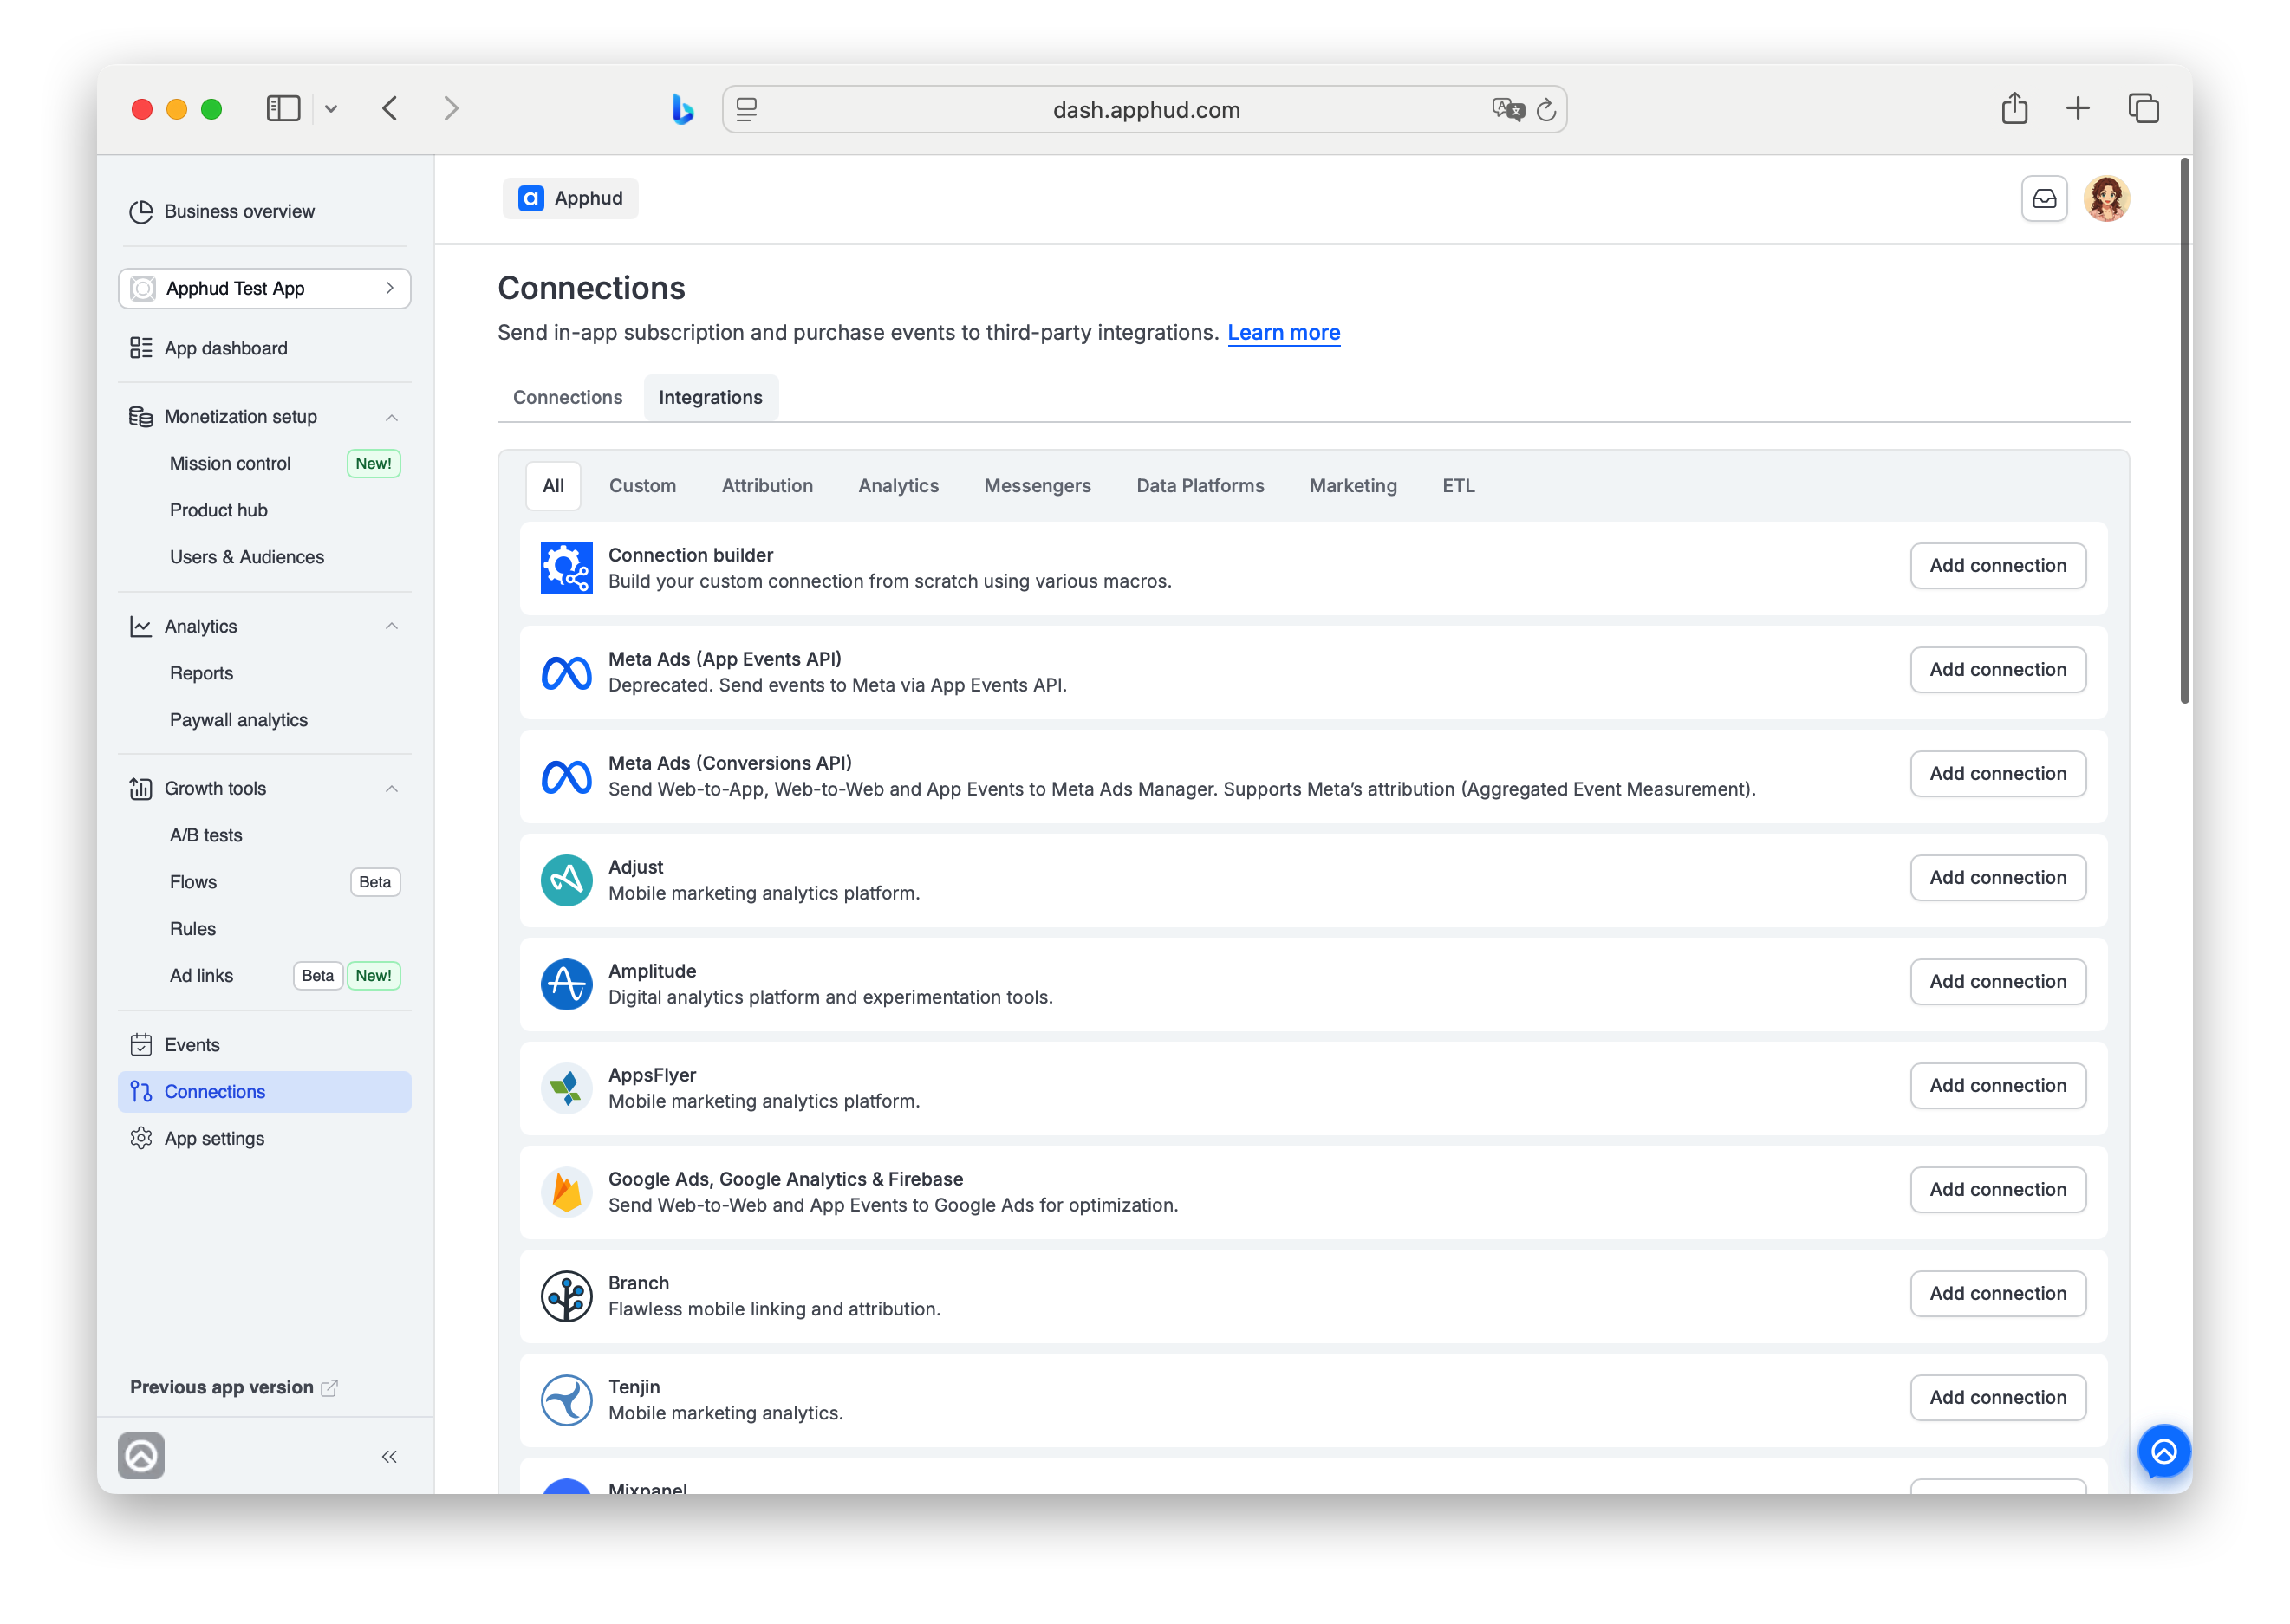
Task: Click Safari share icon
Action: (x=2015, y=108)
